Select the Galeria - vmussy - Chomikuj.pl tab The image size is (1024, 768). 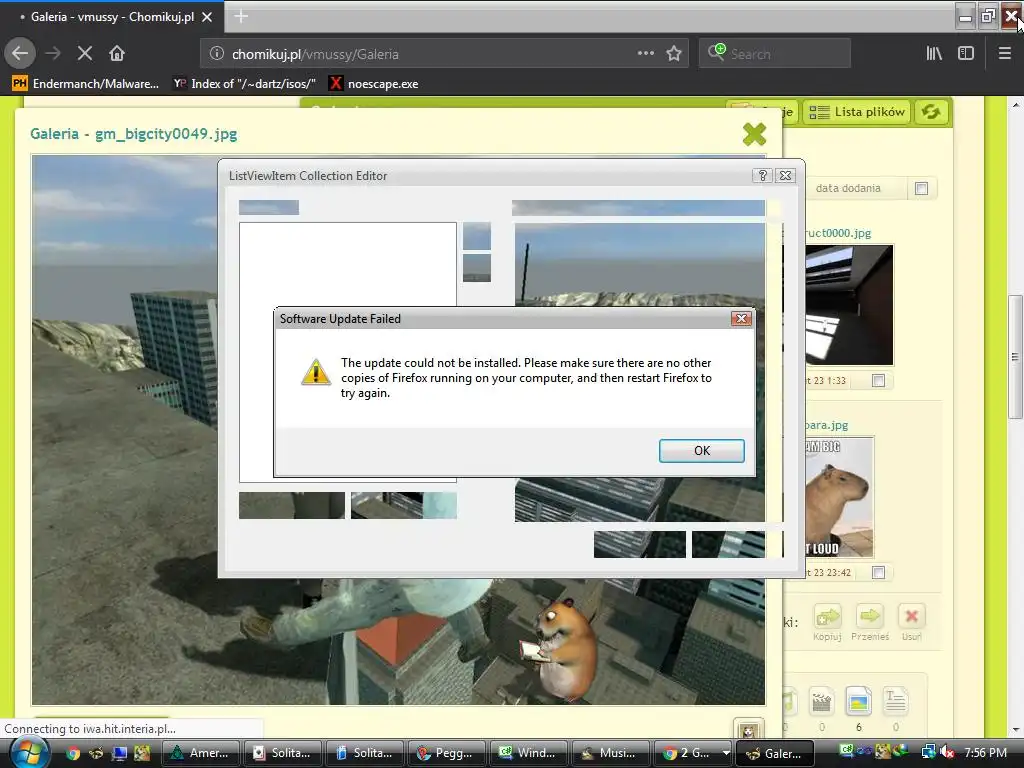click(x=112, y=17)
